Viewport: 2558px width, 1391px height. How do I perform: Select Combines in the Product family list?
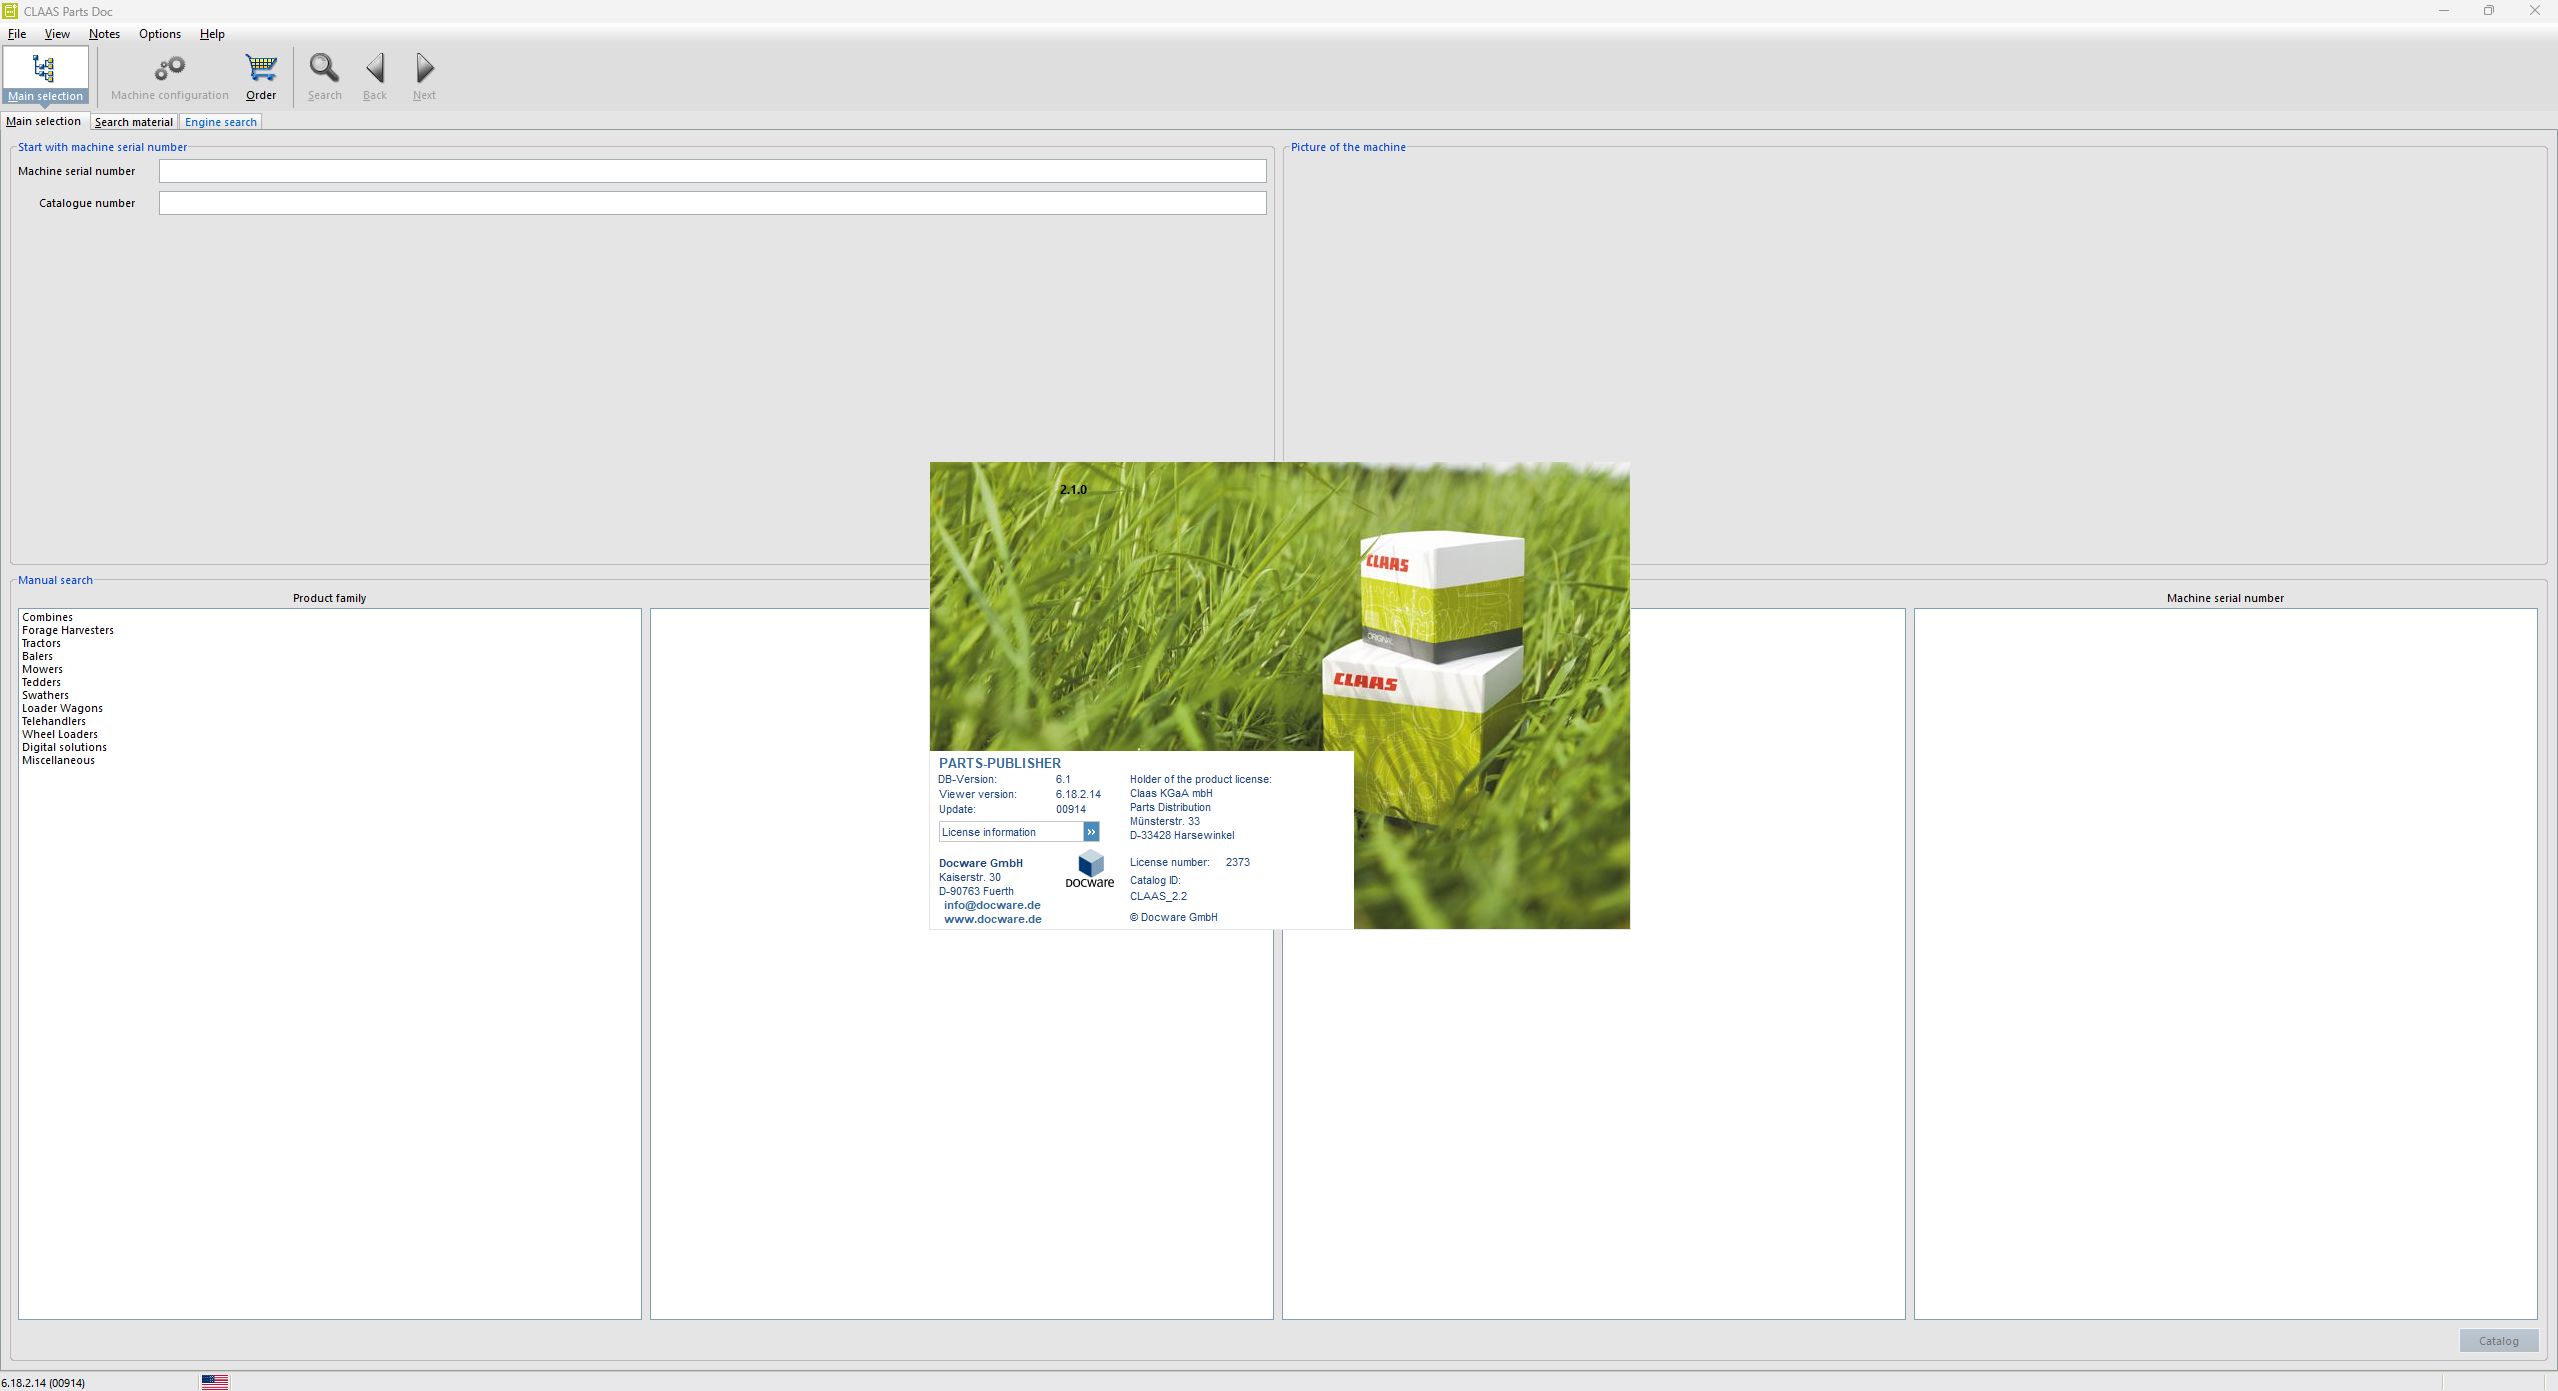47,617
